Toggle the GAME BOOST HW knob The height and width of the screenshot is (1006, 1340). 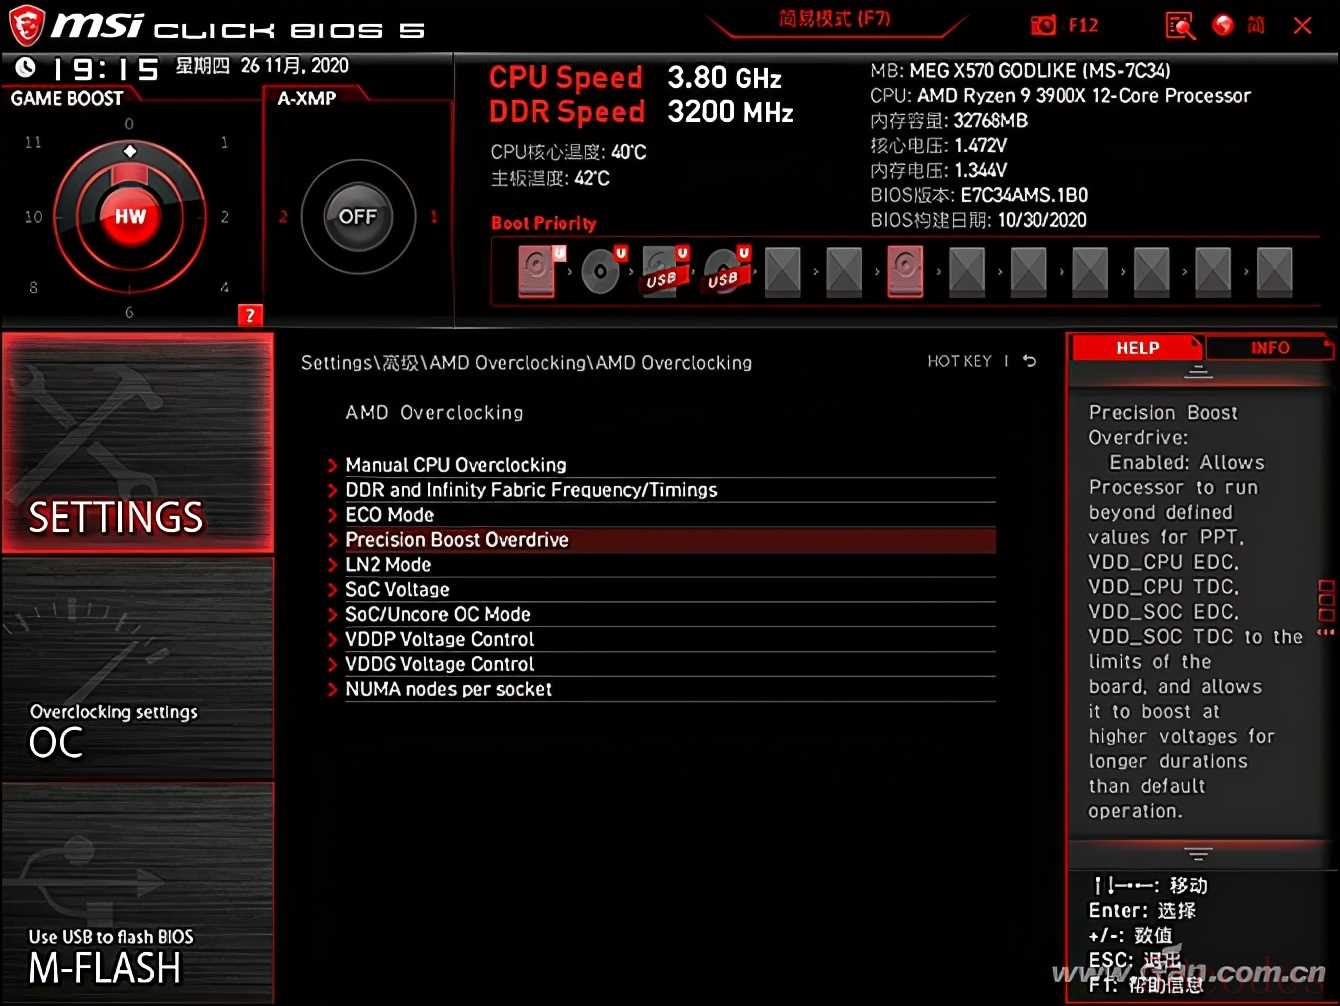pos(129,216)
